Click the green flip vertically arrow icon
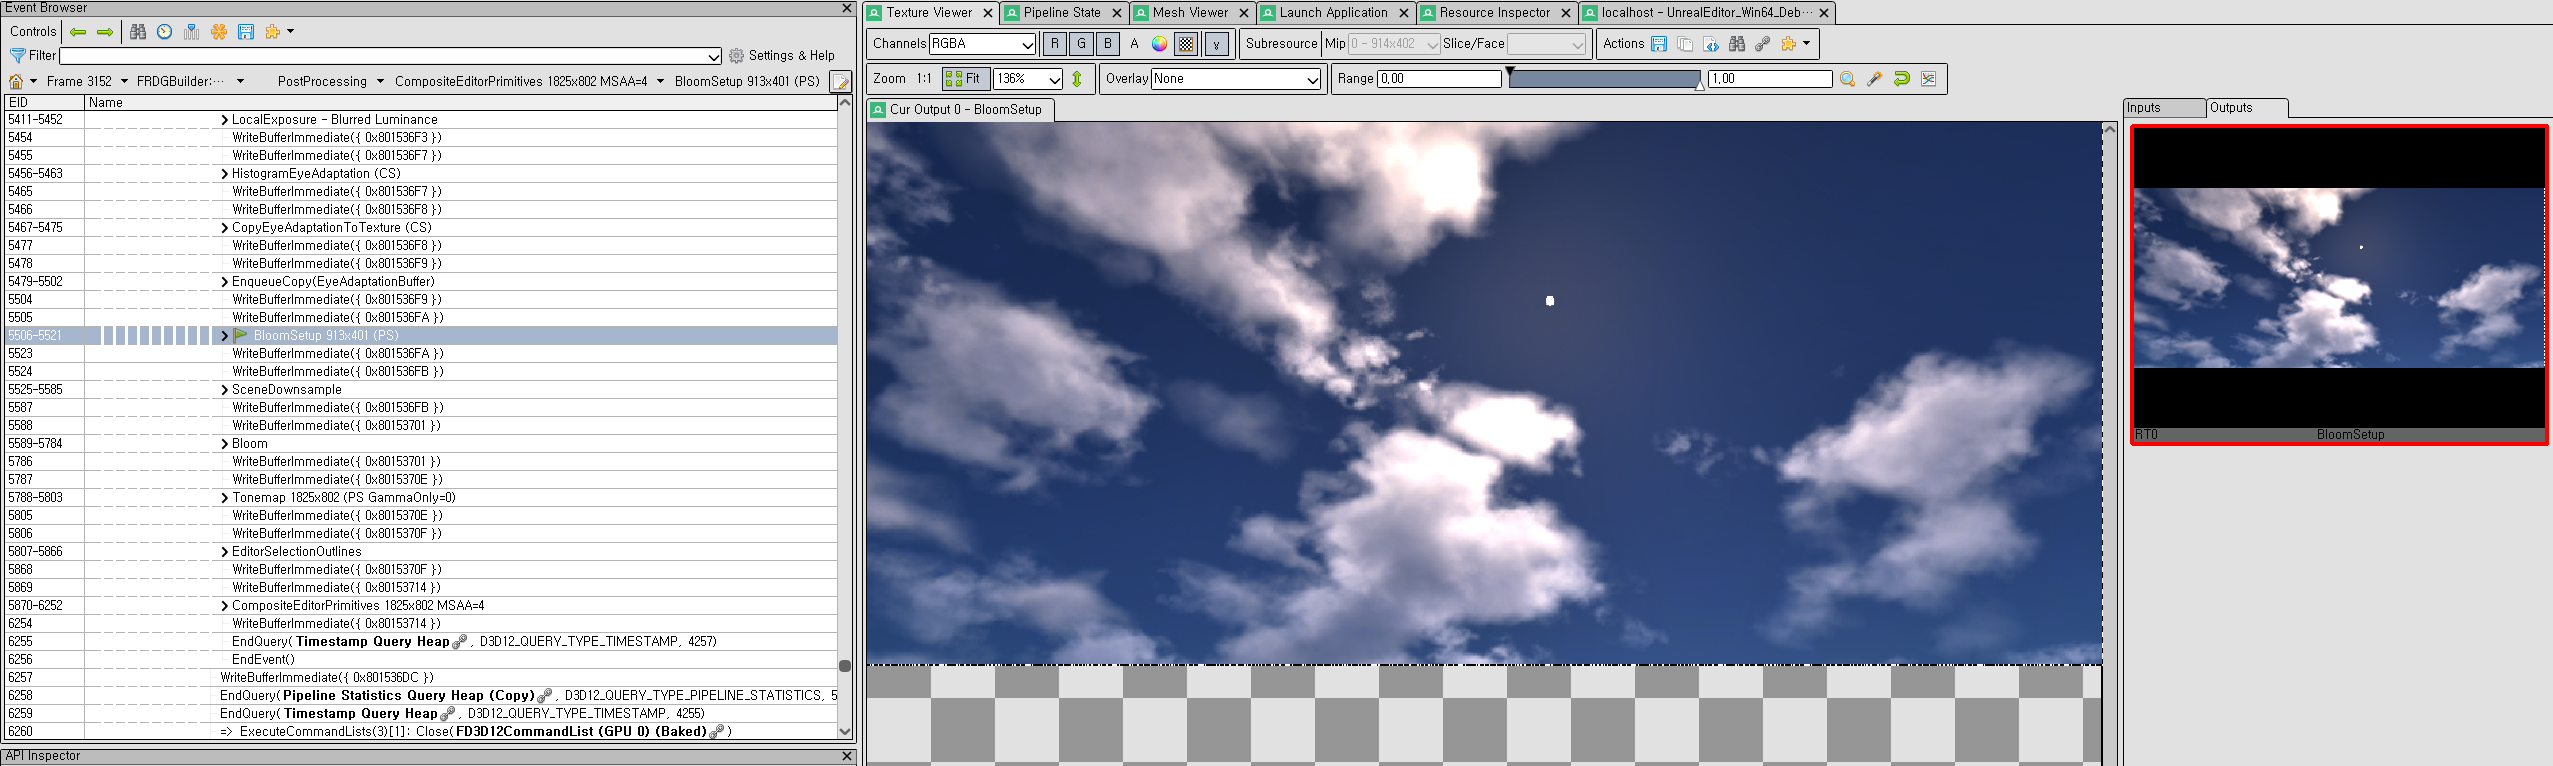Screen dimensions: 2553x766 [1077, 79]
